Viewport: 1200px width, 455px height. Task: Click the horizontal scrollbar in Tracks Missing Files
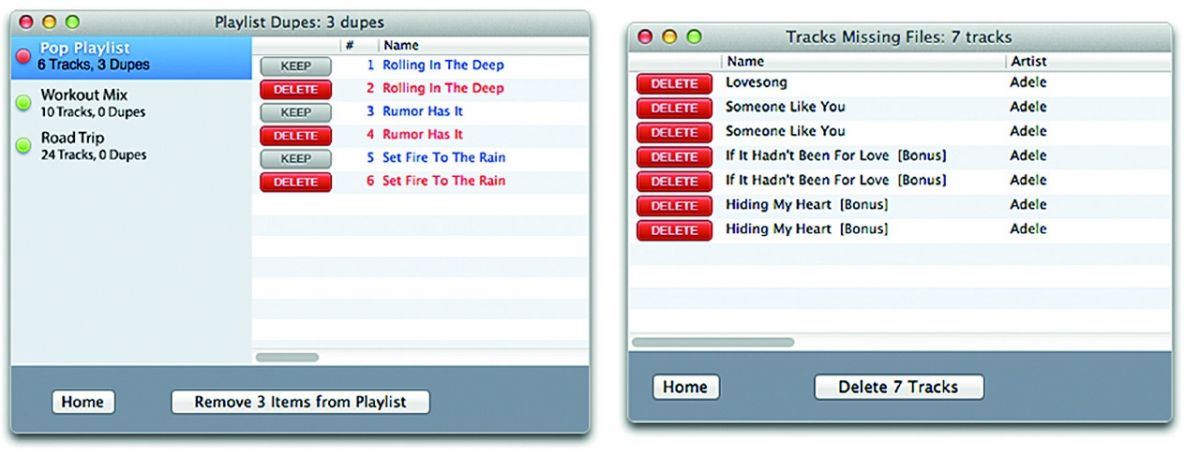click(x=712, y=342)
